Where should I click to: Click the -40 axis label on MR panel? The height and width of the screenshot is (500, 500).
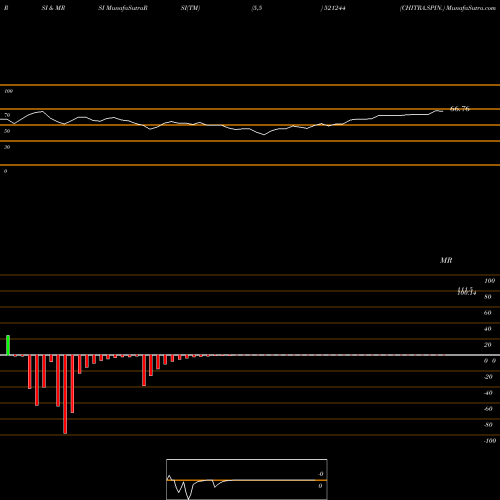(x=488, y=393)
